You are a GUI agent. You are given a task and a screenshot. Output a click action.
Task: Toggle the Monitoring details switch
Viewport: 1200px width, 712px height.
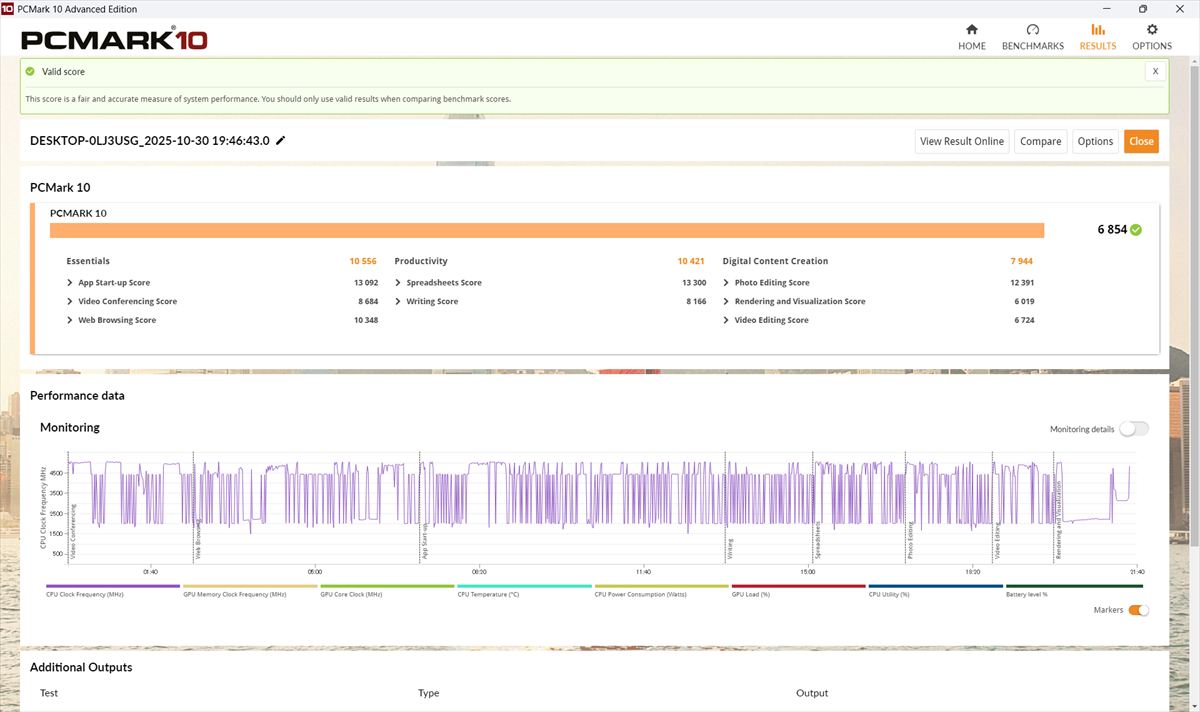coord(1134,429)
